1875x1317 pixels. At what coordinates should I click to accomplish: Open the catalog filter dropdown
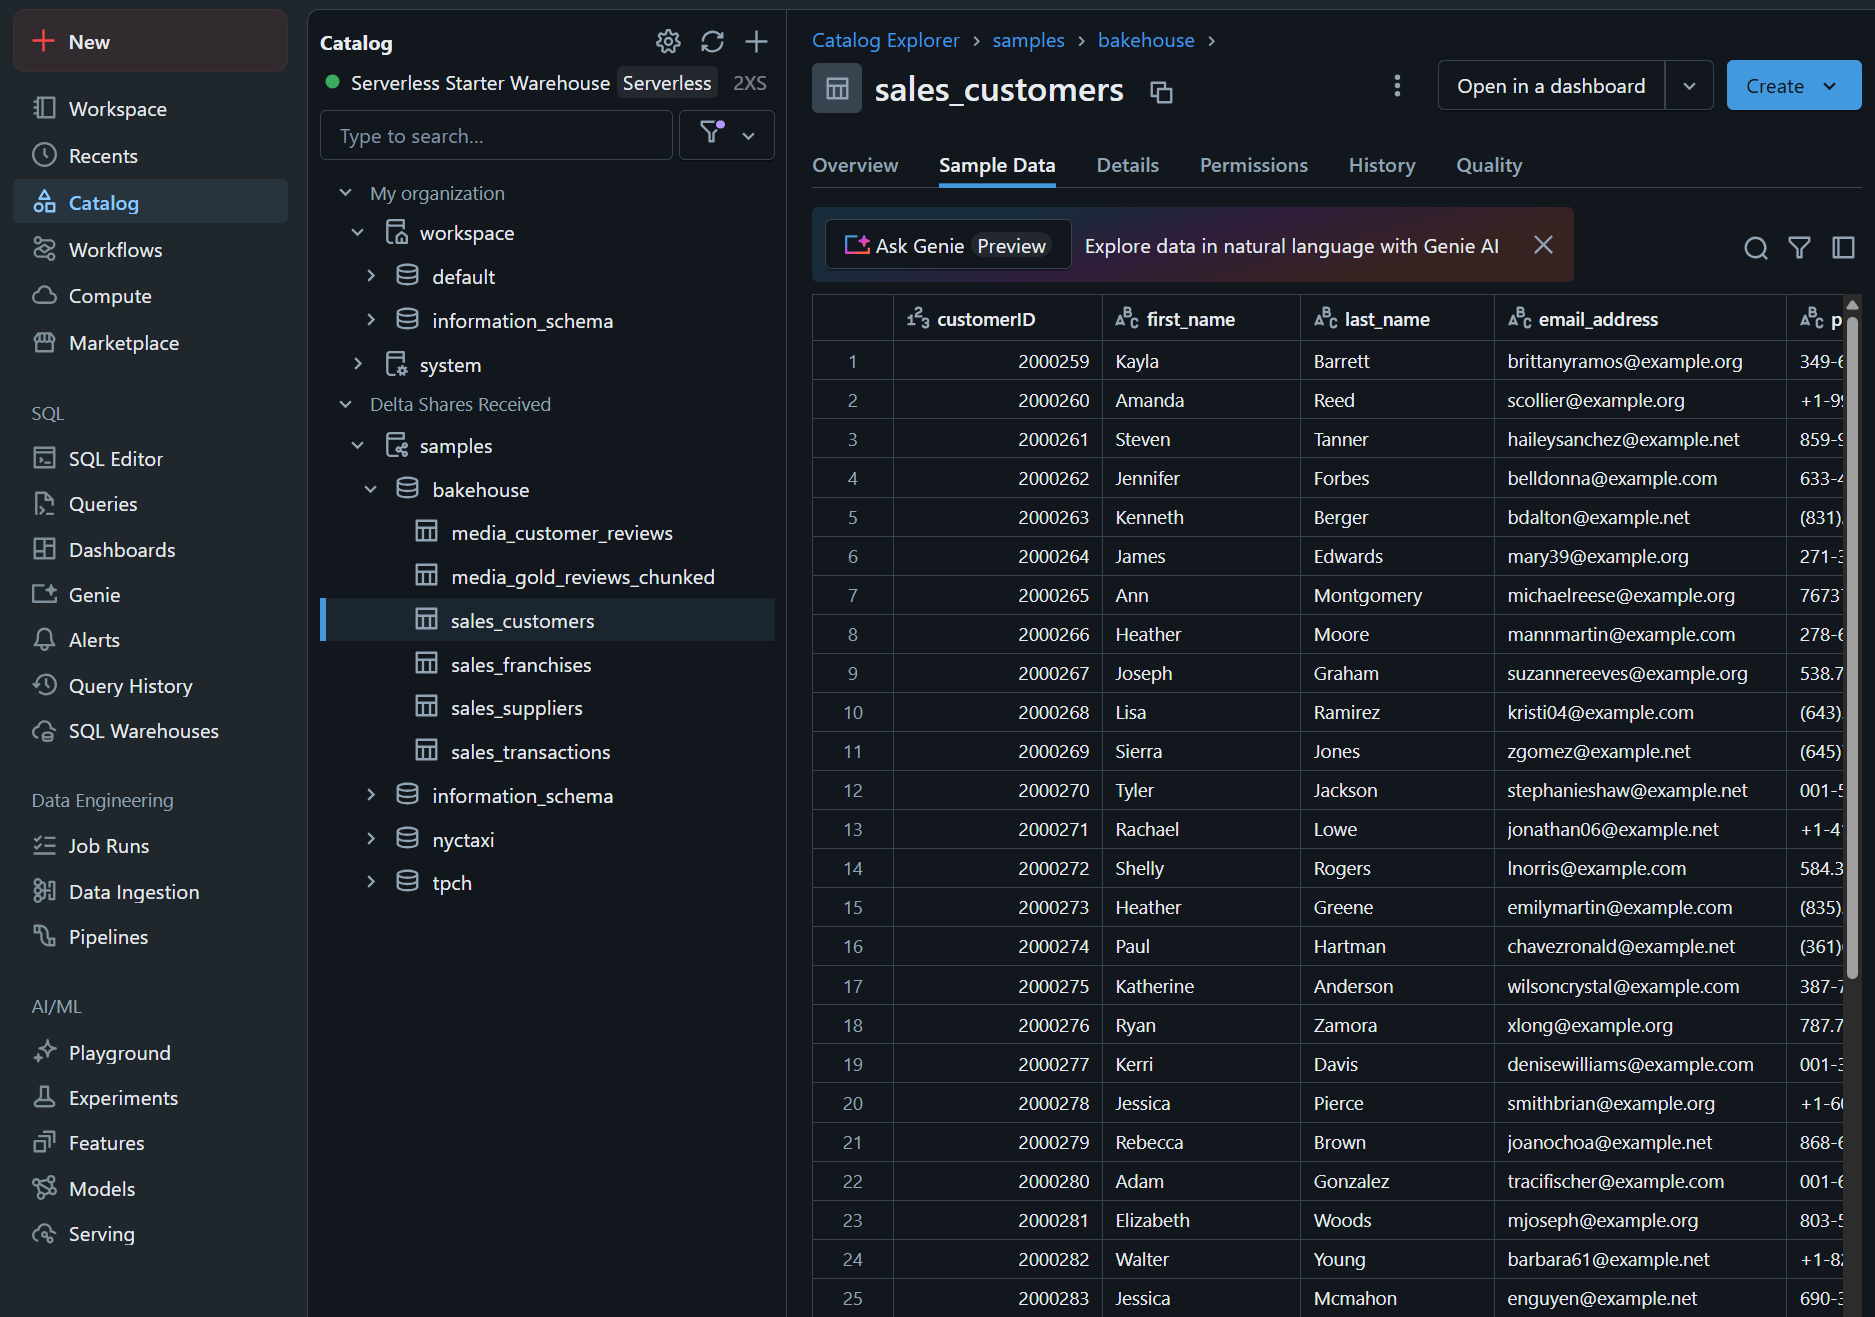coord(727,135)
